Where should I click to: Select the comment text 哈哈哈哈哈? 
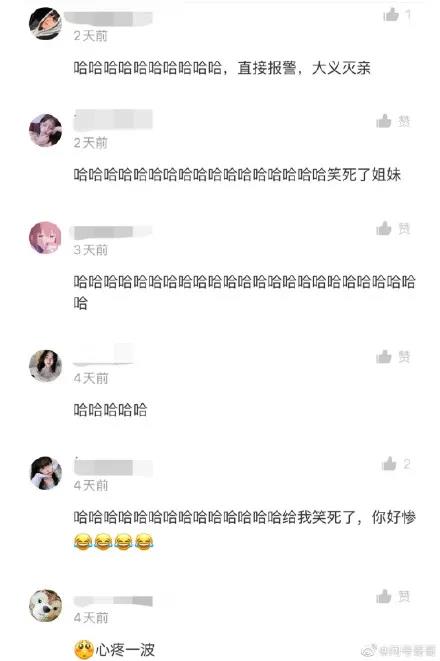tap(110, 409)
